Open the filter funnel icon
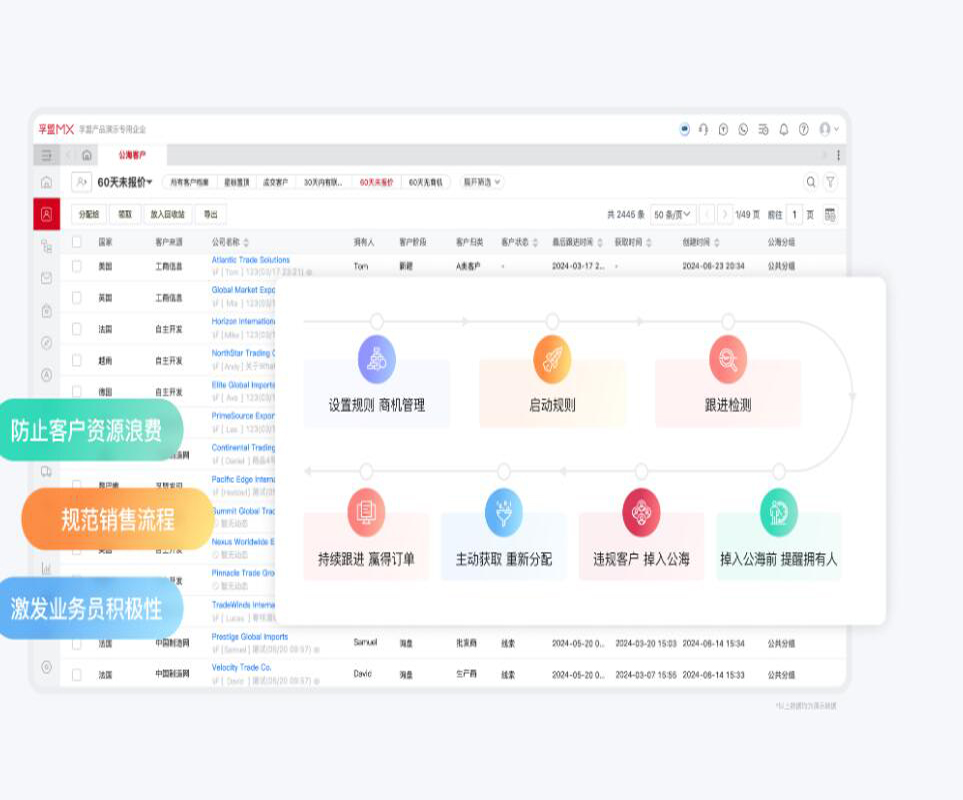This screenshot has height=800, width=963. 830,182
